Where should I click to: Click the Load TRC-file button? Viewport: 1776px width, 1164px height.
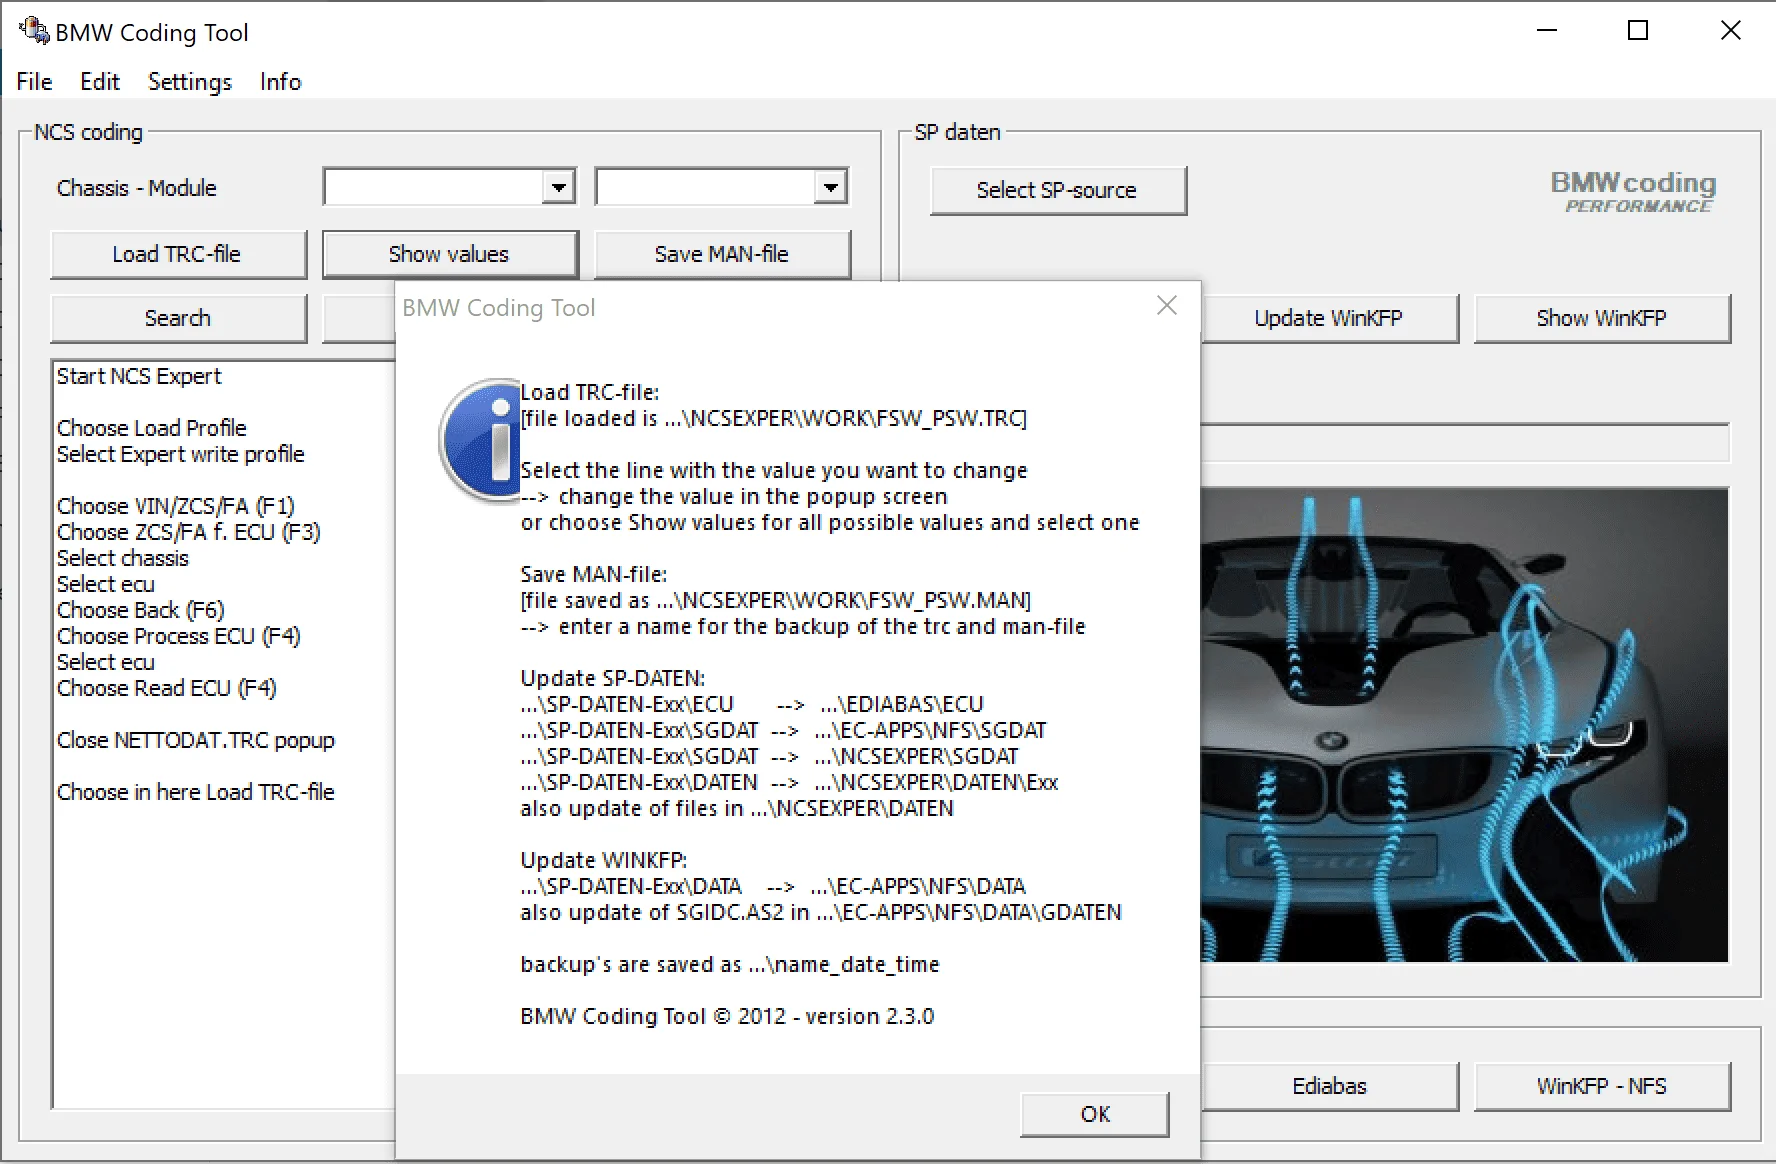[x=177, y=254]
